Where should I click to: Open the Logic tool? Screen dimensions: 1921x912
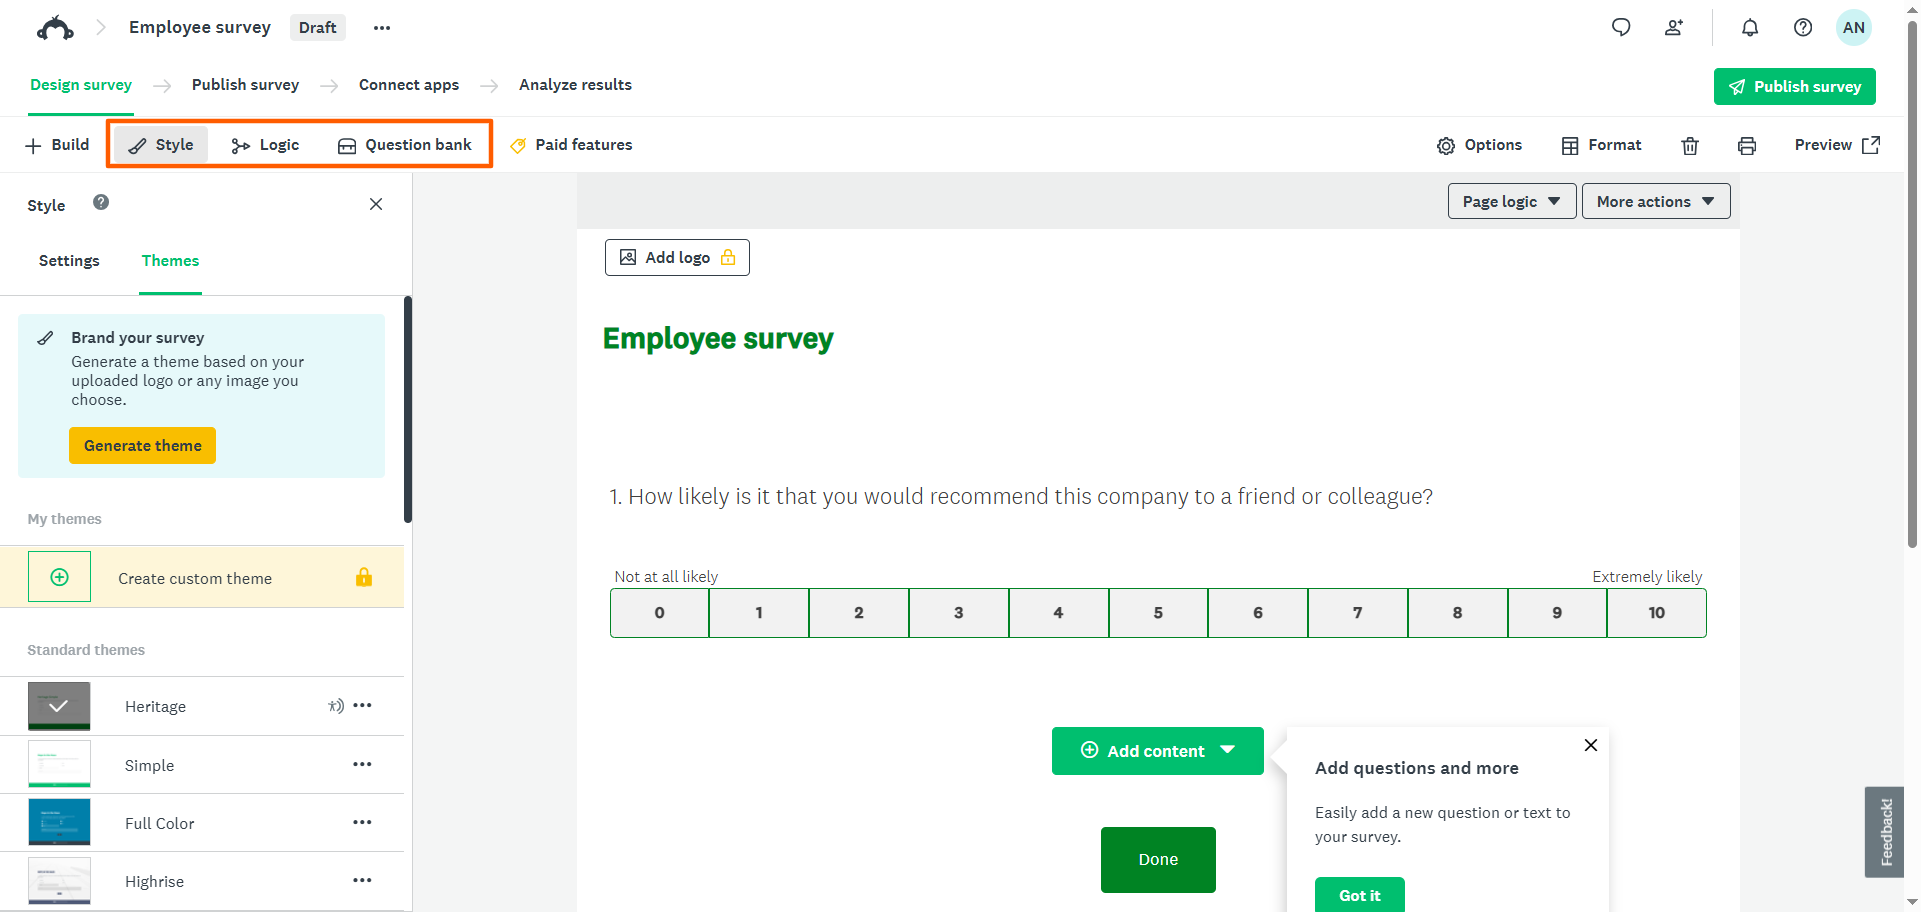(265, 145)
